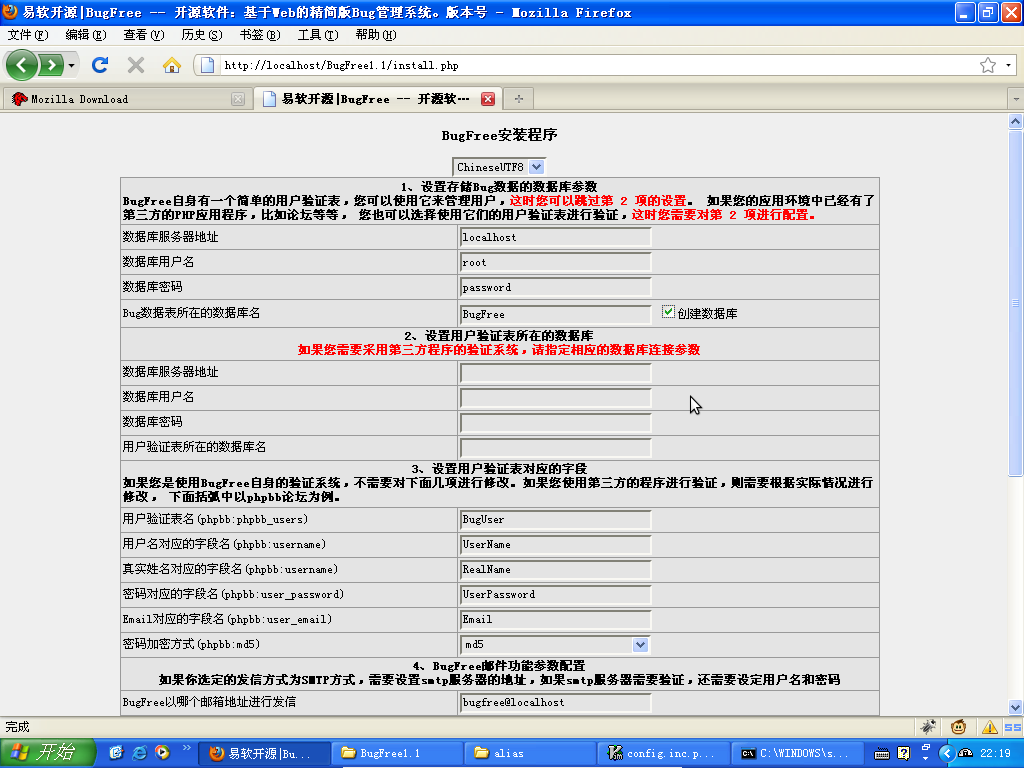
Task: Go forward with the forward arrow button
Action: 52,65
